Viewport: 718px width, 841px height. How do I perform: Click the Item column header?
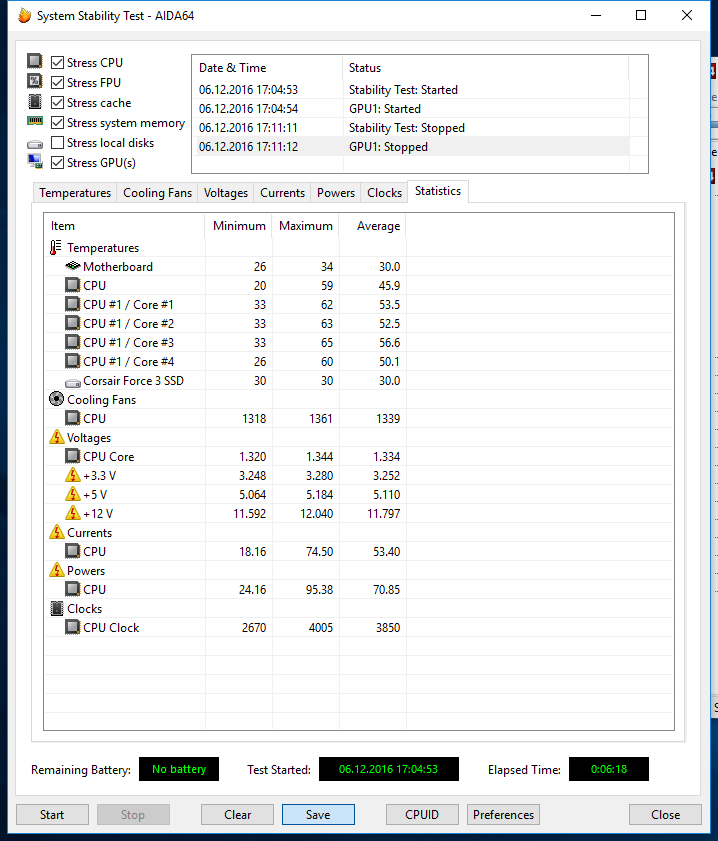(124, 226)
